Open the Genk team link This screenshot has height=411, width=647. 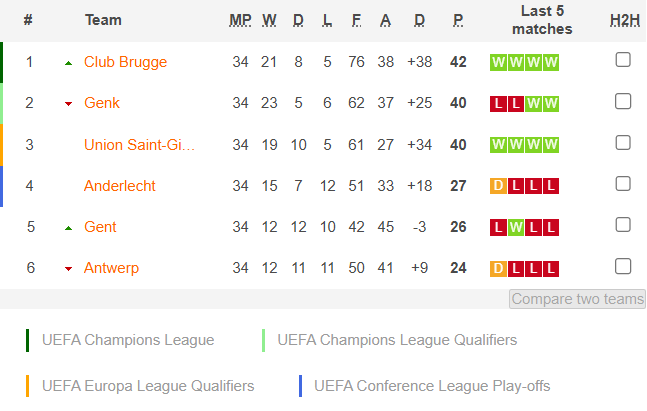[x=102, y=103]
